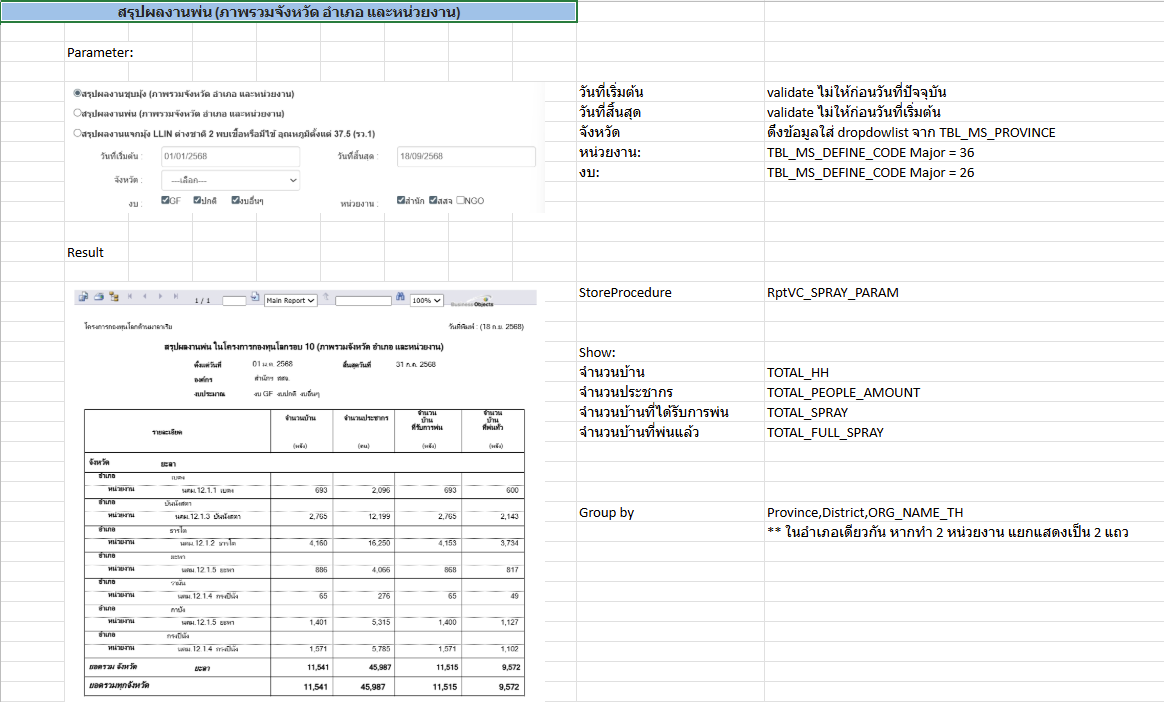
Task: Click the page number input box in the viewer toolbar
Action: (234, 301)
